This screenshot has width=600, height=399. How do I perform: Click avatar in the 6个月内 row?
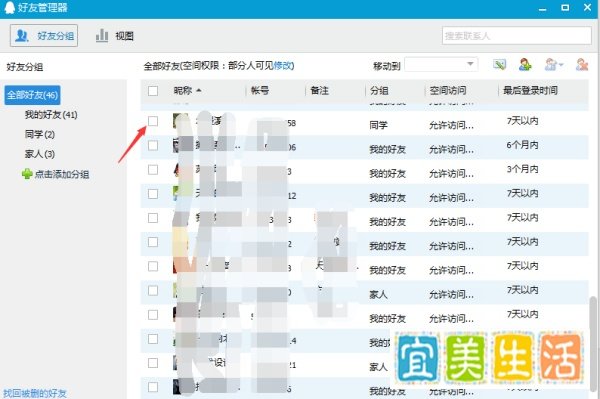(x=181, y=145)
